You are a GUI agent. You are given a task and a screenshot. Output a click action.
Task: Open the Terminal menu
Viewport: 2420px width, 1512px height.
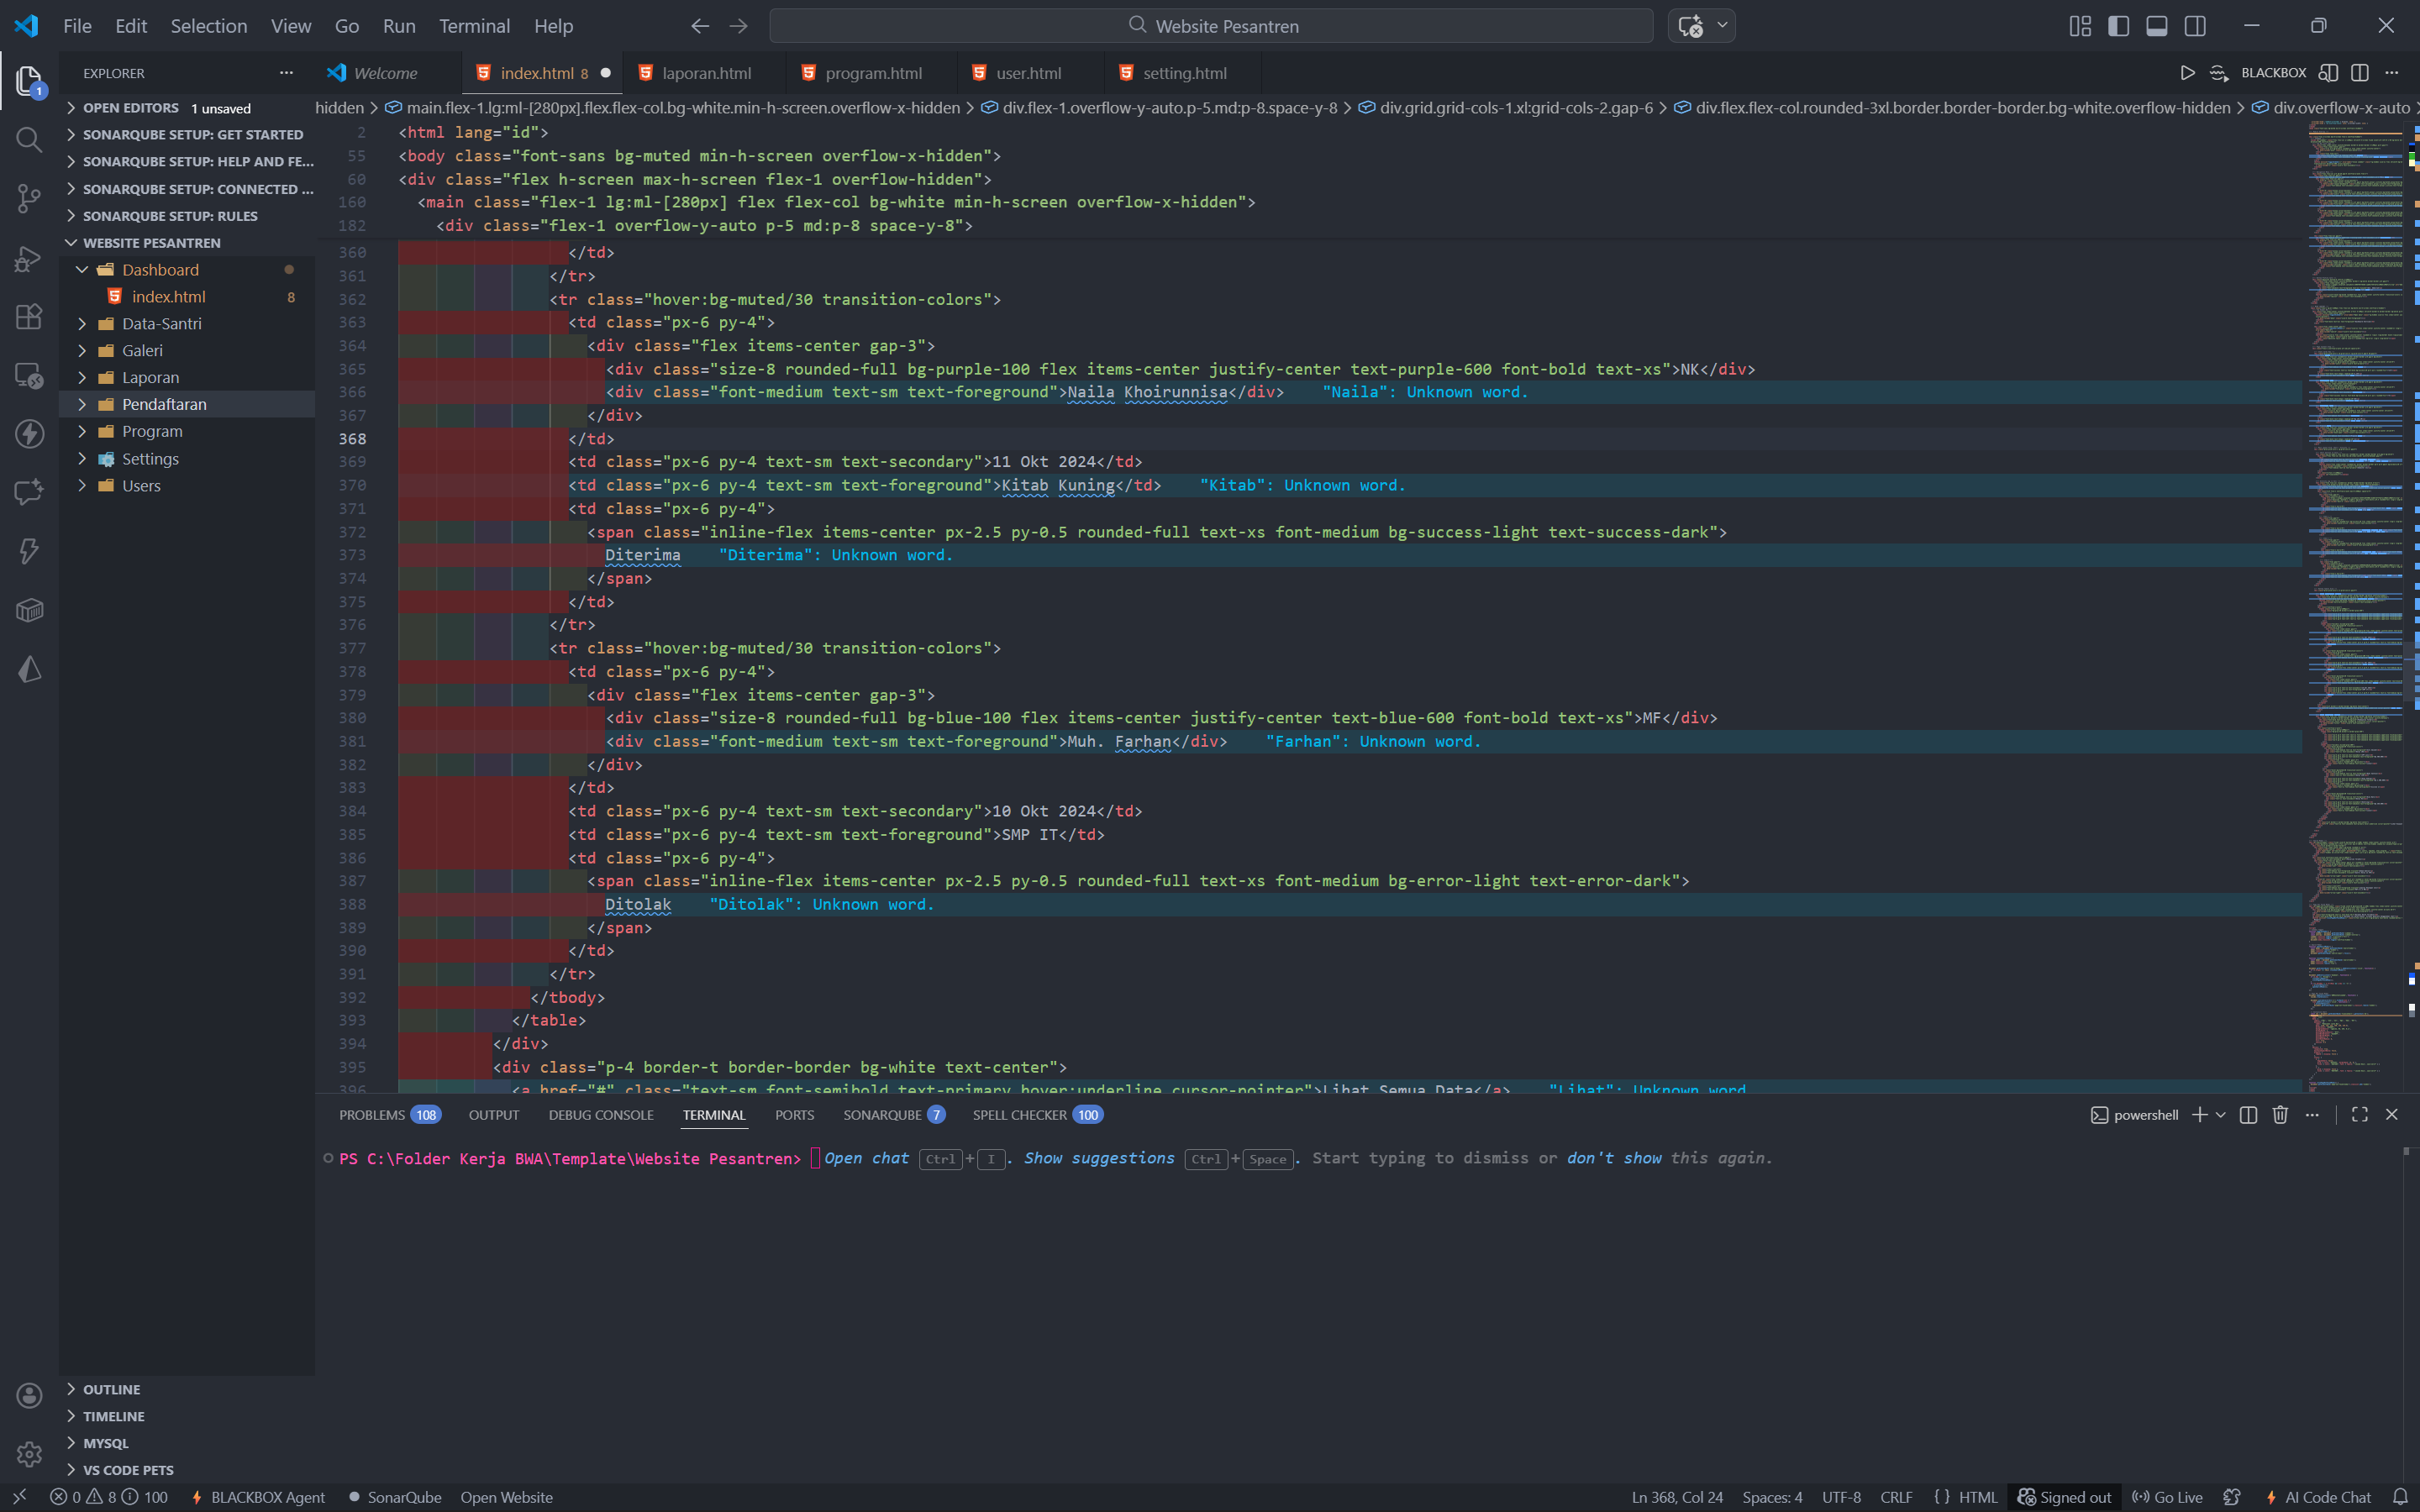click(474, 26)
